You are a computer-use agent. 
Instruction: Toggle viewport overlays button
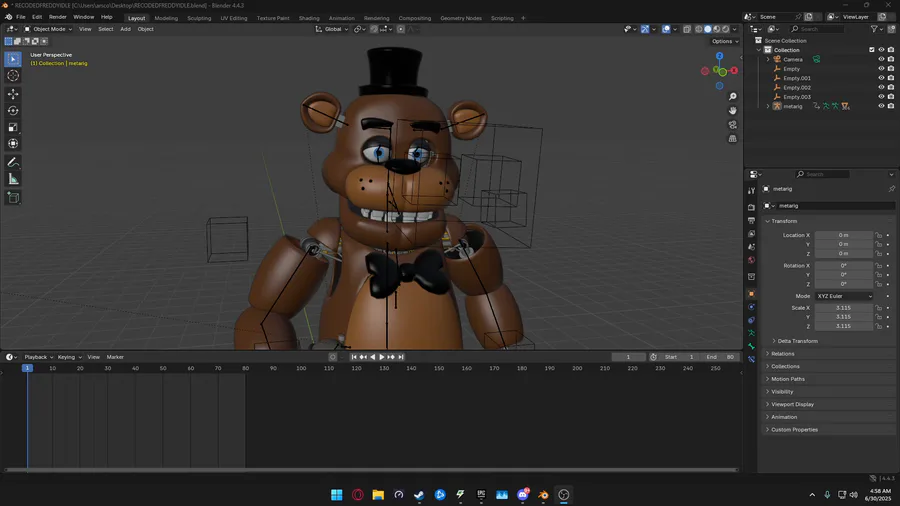666,29
